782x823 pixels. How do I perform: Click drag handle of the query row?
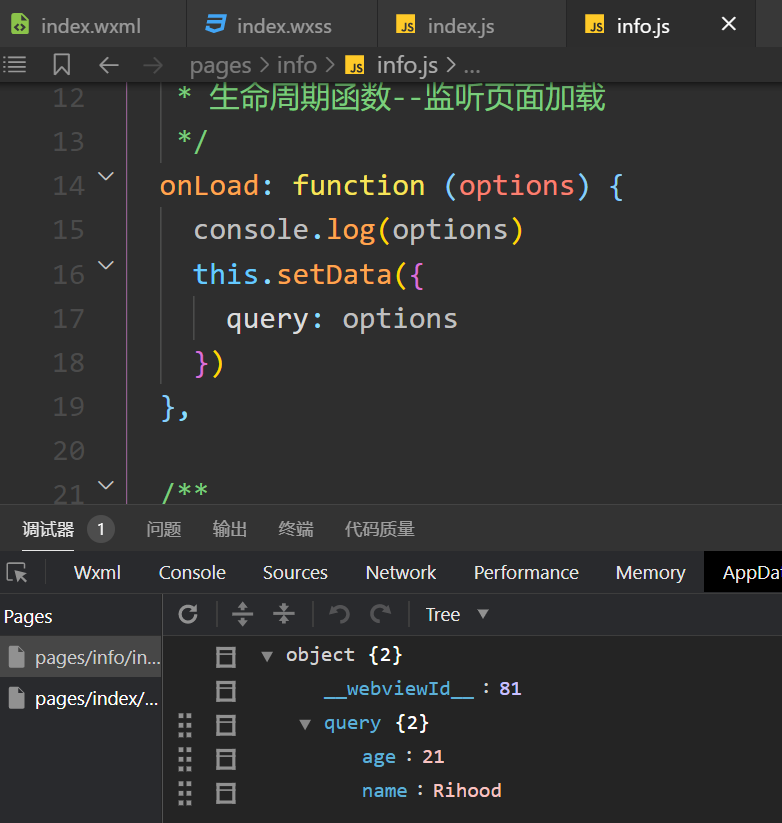pyautogui.click(x=185, y=725)
